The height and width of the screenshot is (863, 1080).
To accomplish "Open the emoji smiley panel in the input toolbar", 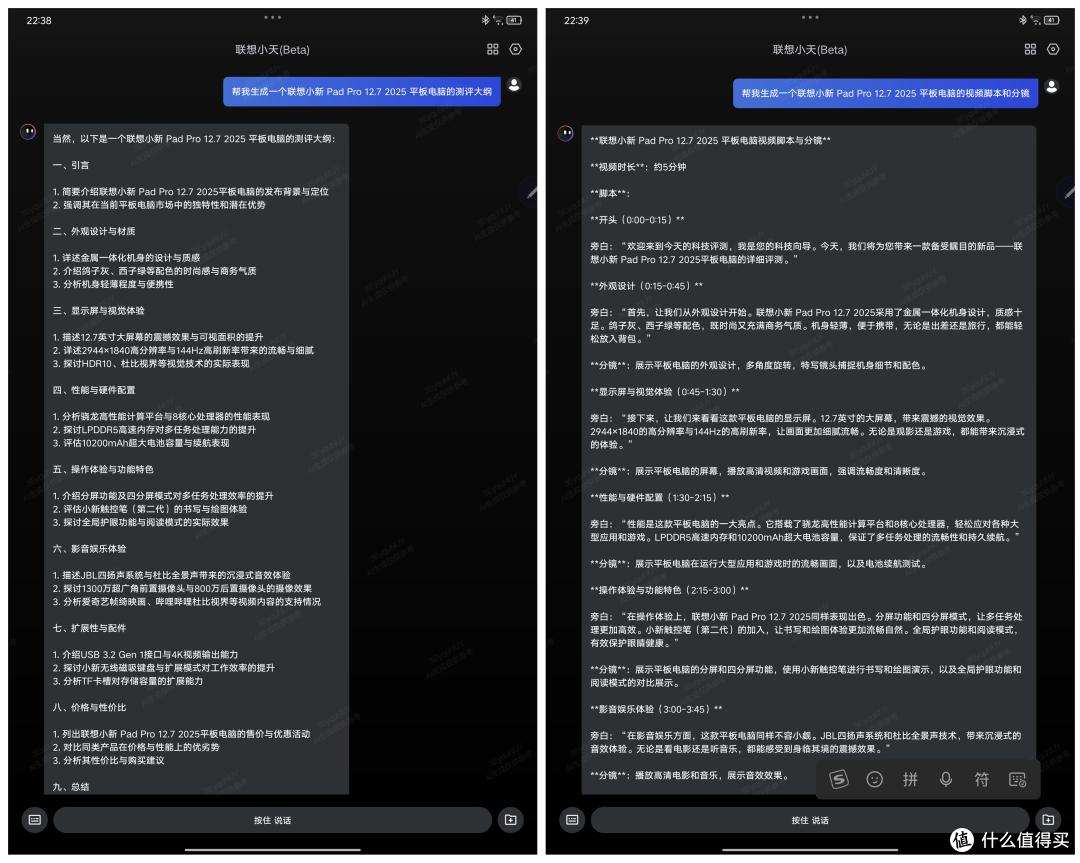I will [874, 779].
